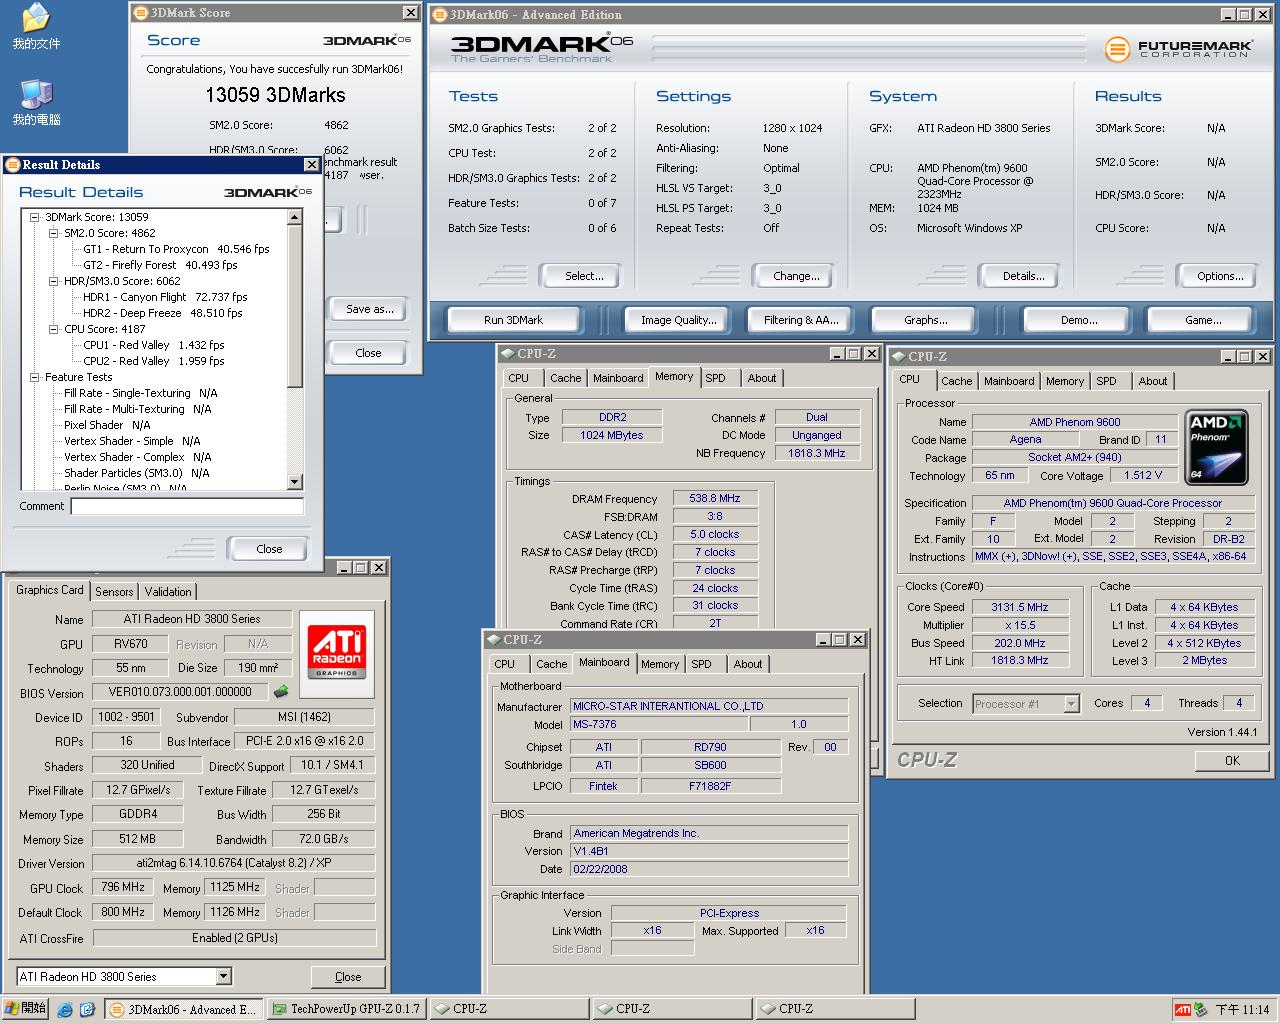The width and height of the screenshot is (1280, 1024).
Task: Click the Internet Explorer quick launch icon
Action: (x=65, y=1009)
